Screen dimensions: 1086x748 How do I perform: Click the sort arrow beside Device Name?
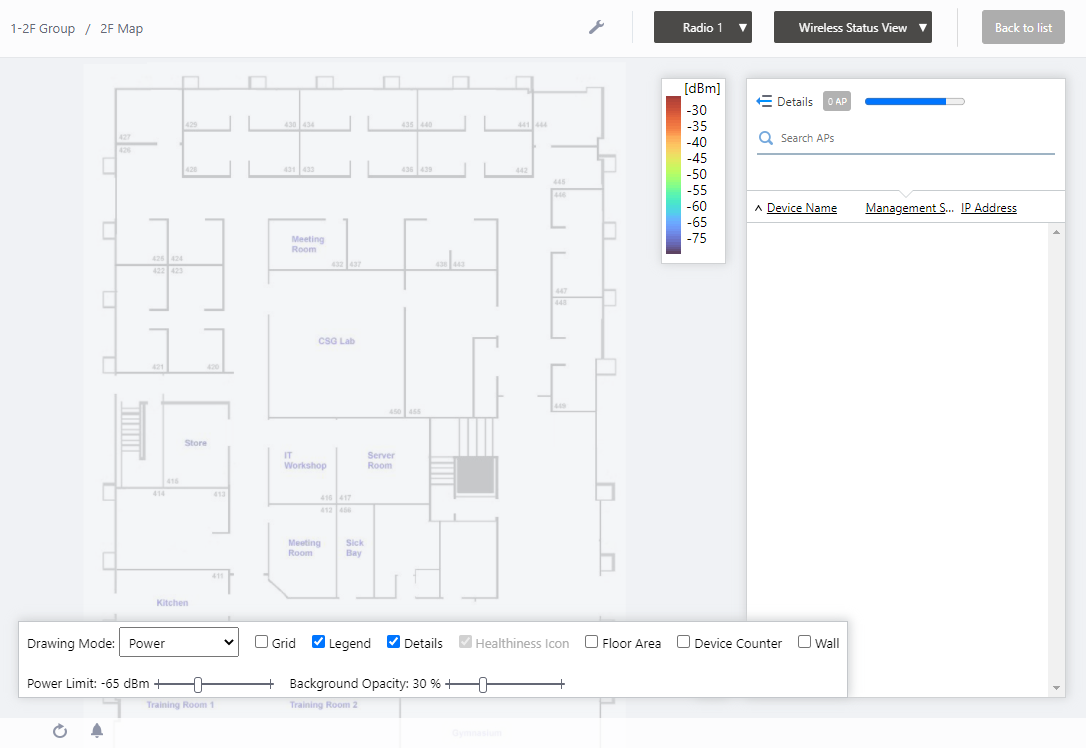click(758, 208)
